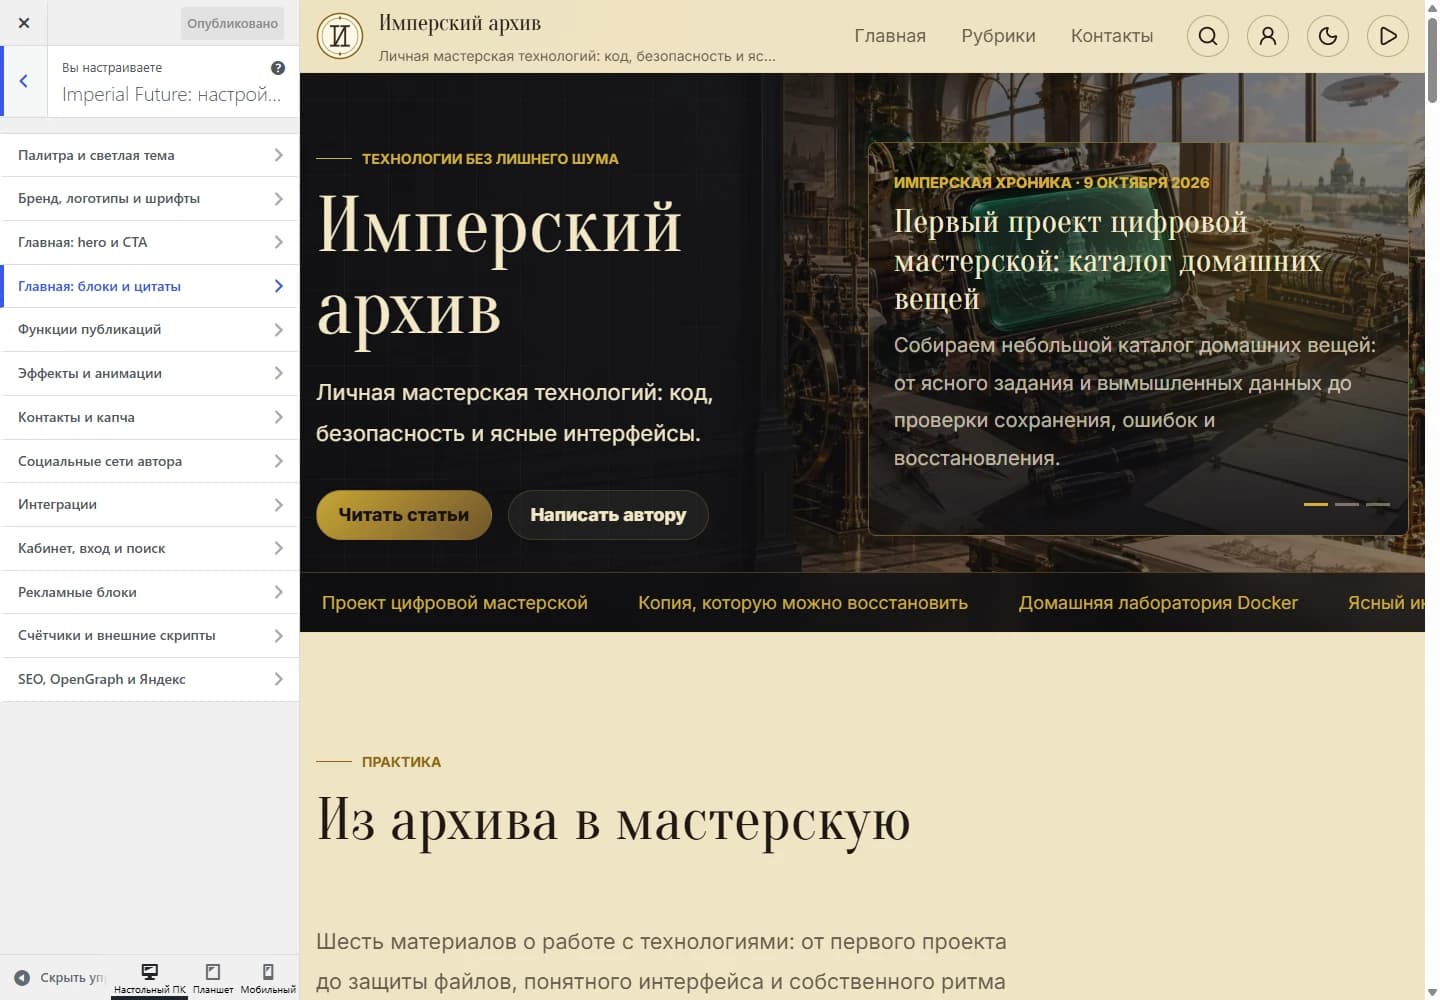Open 'Счётчики и внешние скрипты' section
1440x1000 pixels.
point(150,635)
